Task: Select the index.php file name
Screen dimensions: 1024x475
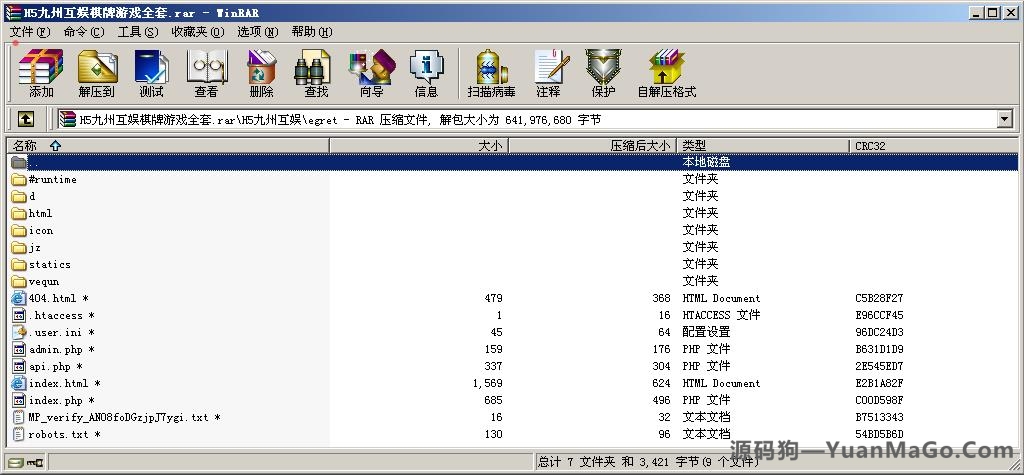Action: pyautogui.click(x=61, y=400)
